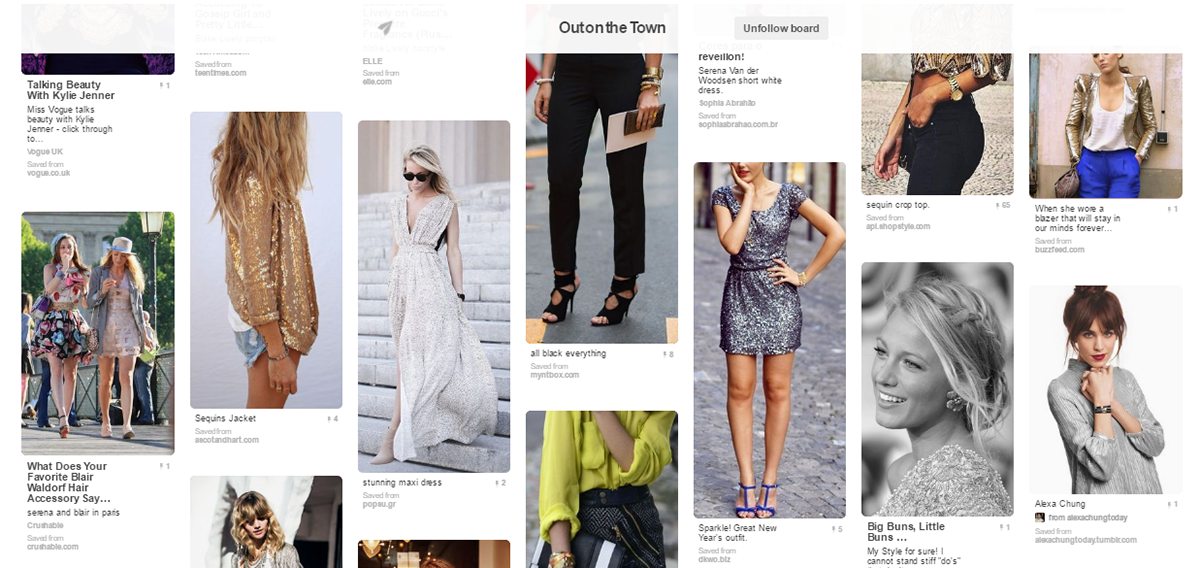The height and width of the screenshot is (568, 1200).
Task: Click repin count beside stunning maxi dress
Action: pos(501,483)
